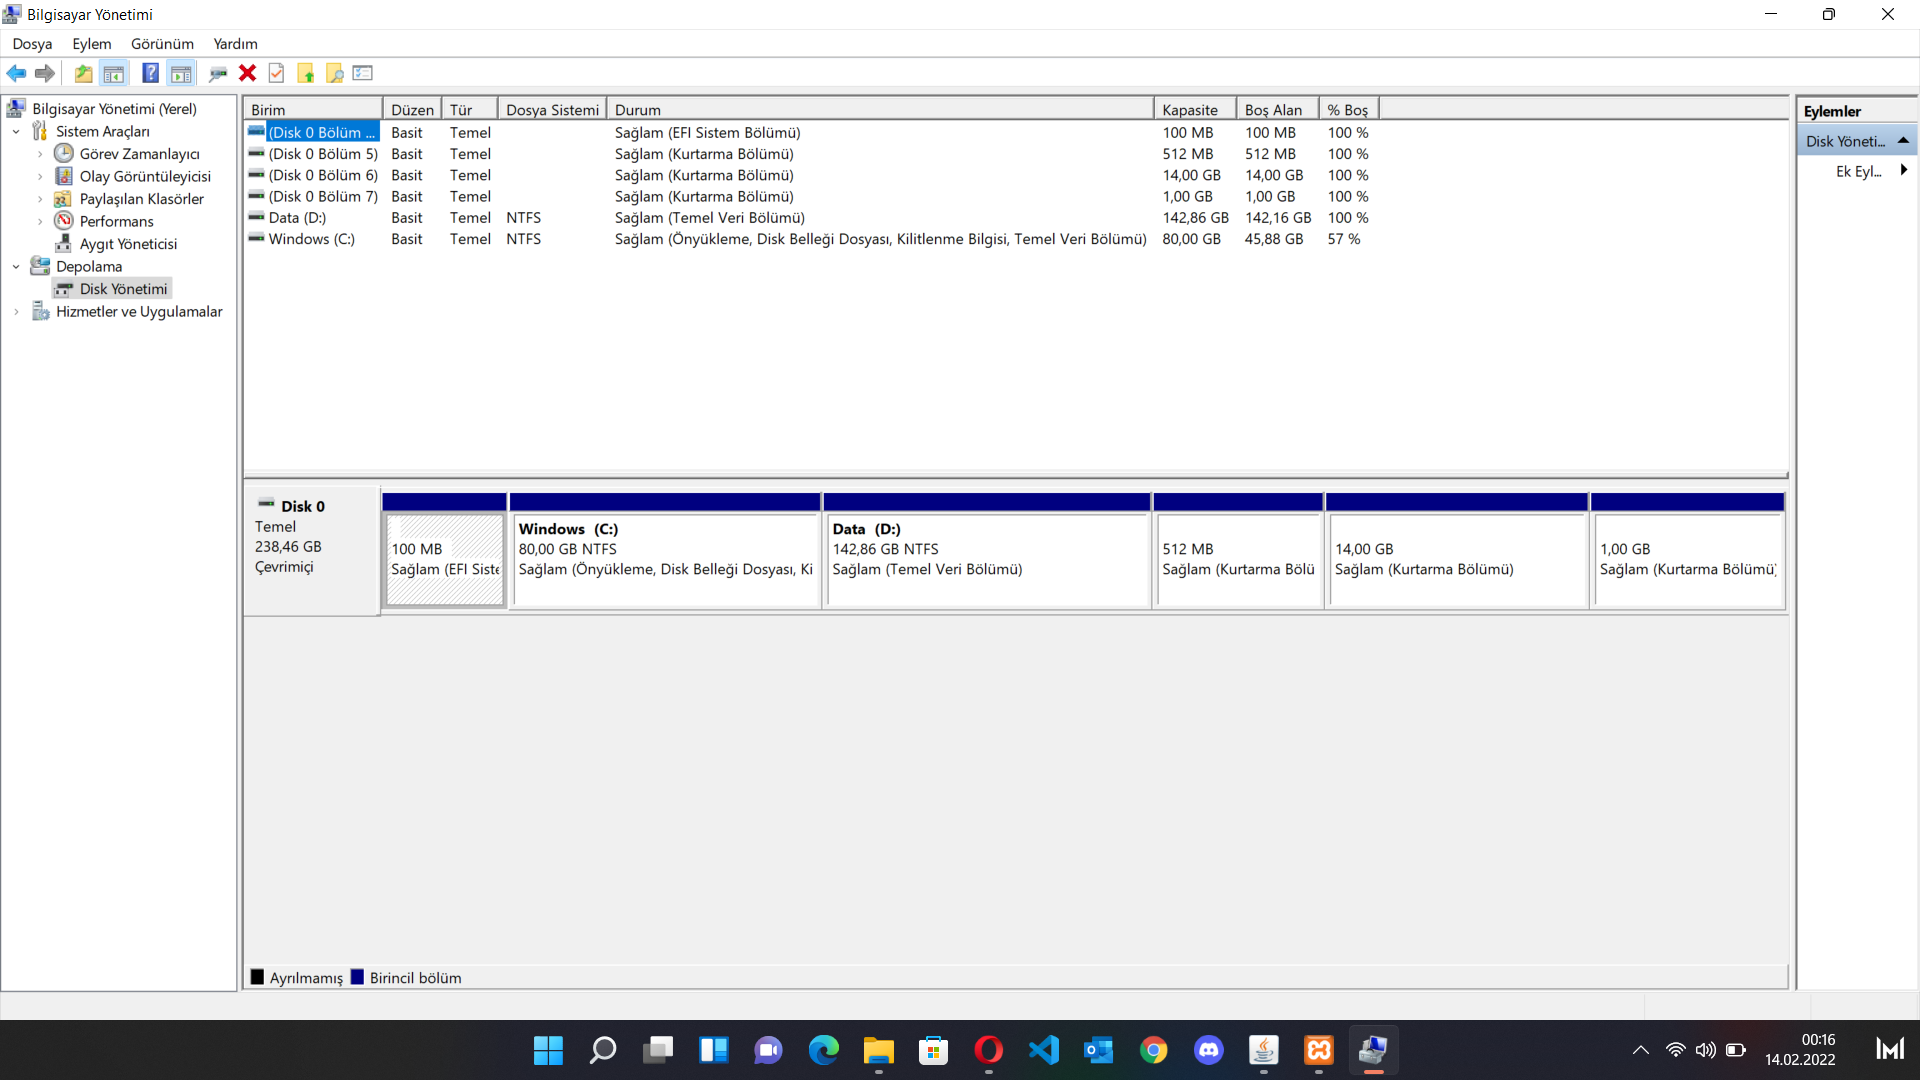Open the Dosya menu

click(x=32, y=44)
